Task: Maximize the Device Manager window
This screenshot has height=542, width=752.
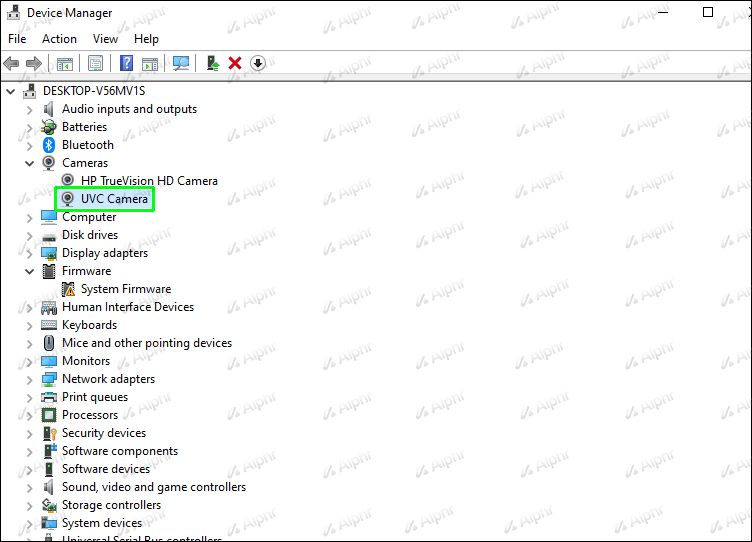Action: pos(708,12)
